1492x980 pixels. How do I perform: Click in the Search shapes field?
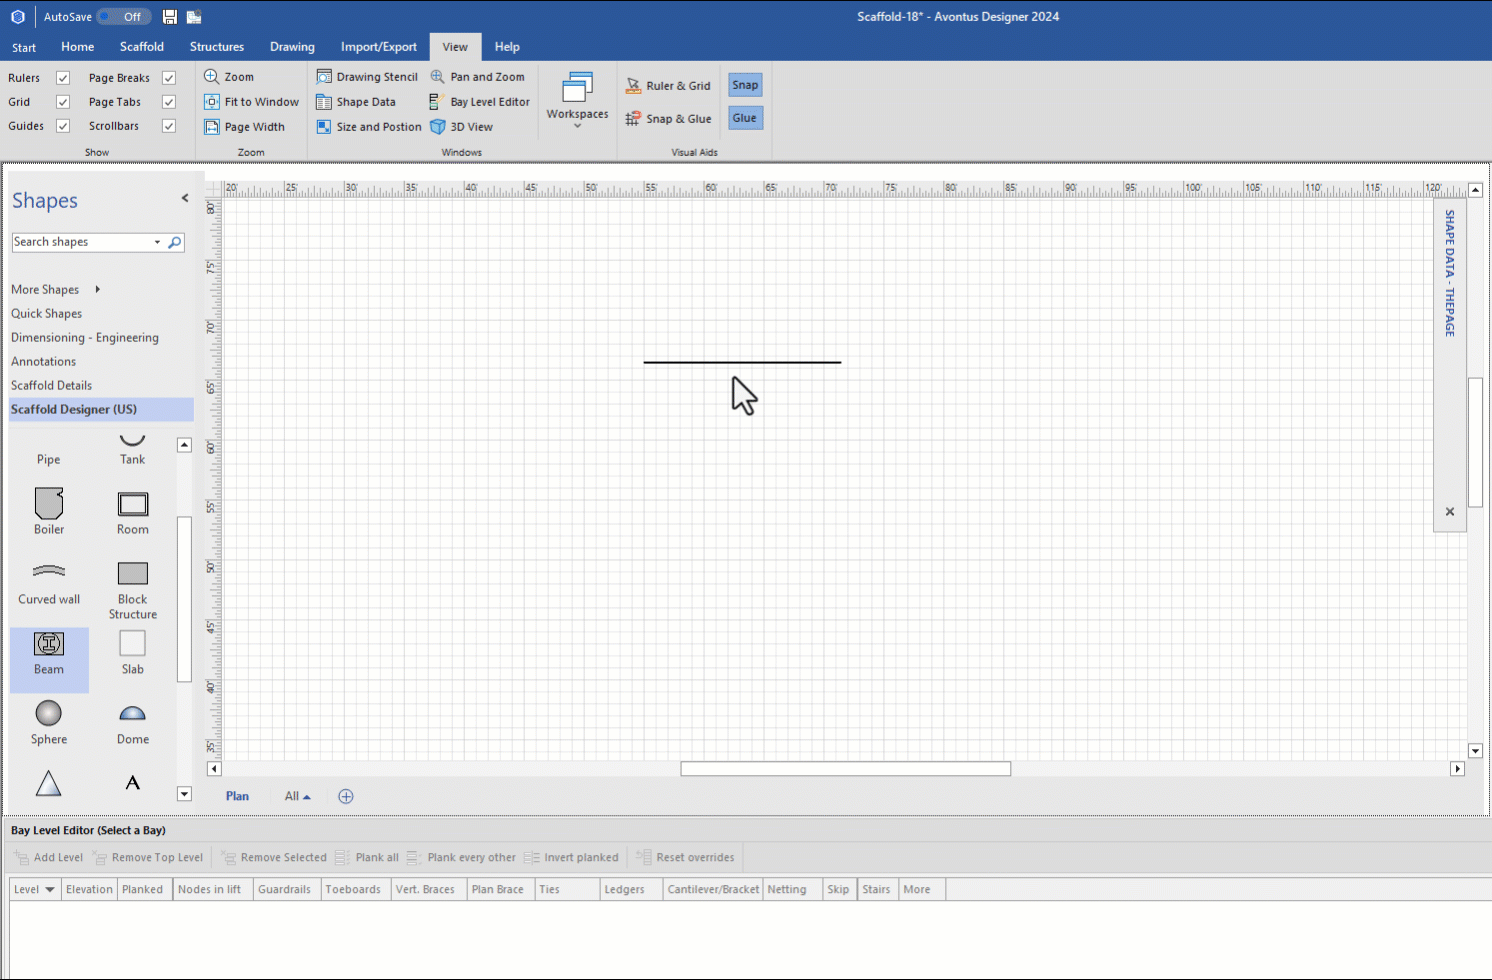coord(80,242)
